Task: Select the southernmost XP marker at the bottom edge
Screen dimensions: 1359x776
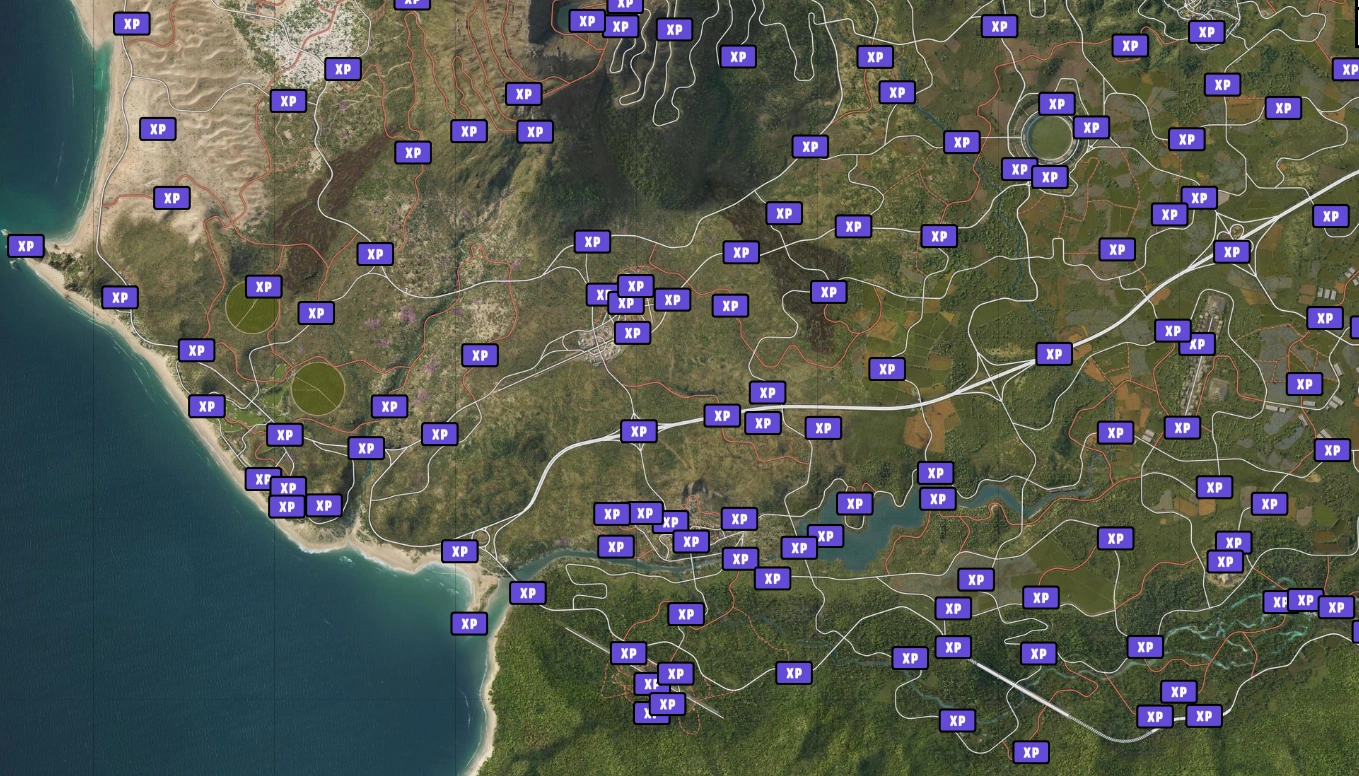Action: (x=1030, y=752)
